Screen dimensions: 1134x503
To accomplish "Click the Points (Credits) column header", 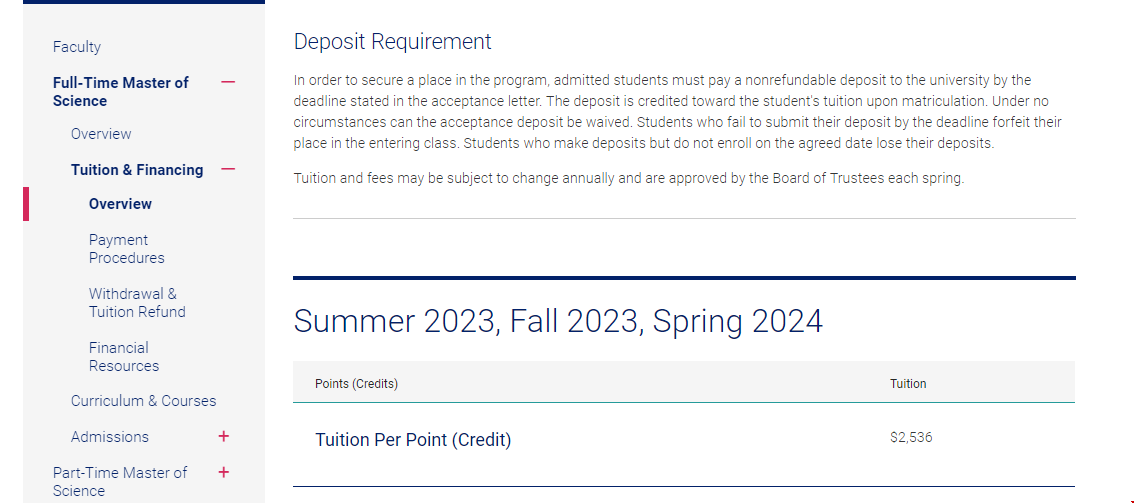I will coord(356,384).
